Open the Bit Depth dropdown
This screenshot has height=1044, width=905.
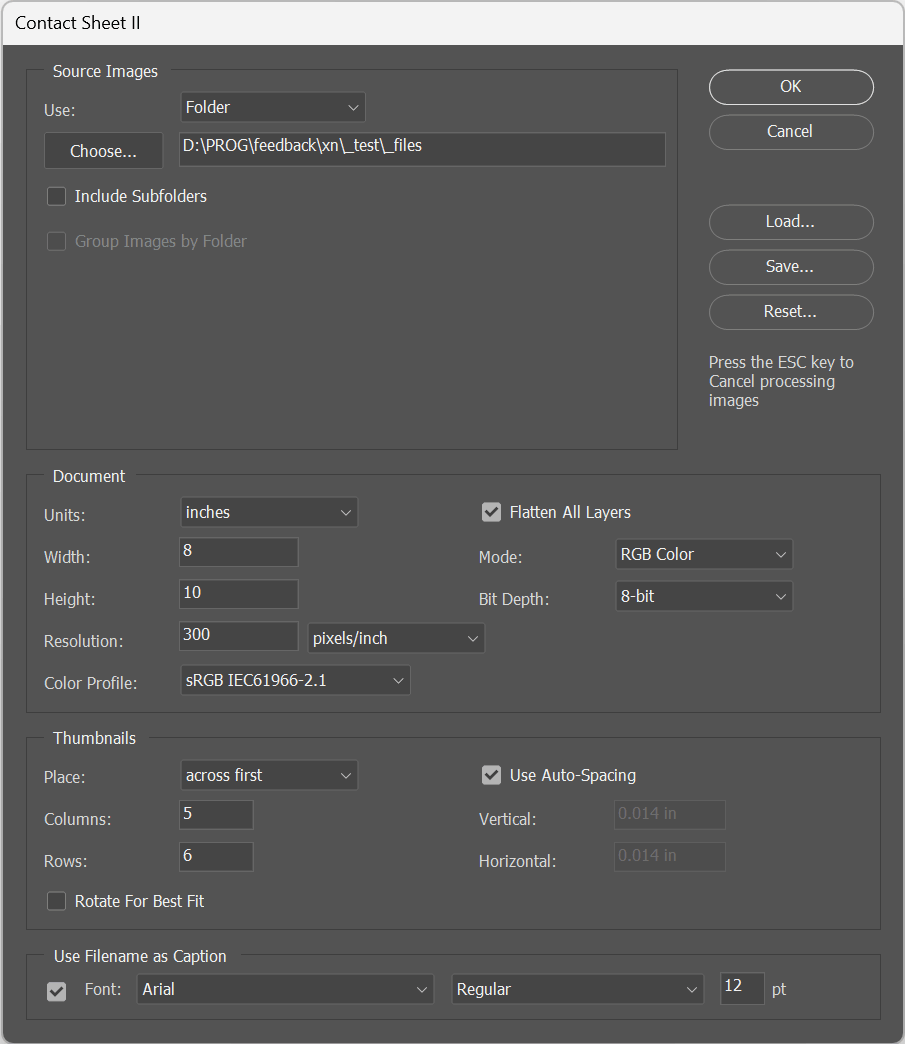(x=703, y=597)
